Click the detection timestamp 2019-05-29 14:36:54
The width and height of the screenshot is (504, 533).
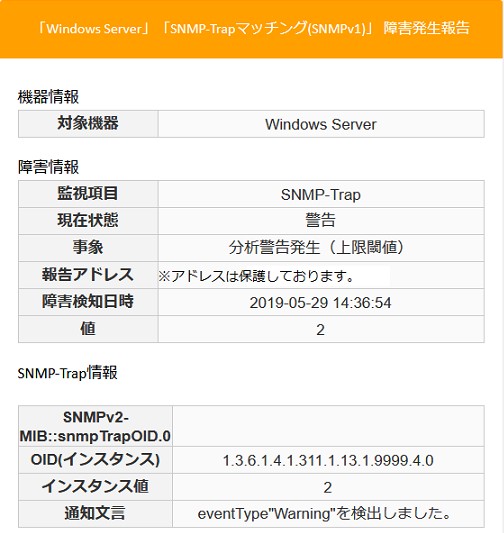click(321, 302)
